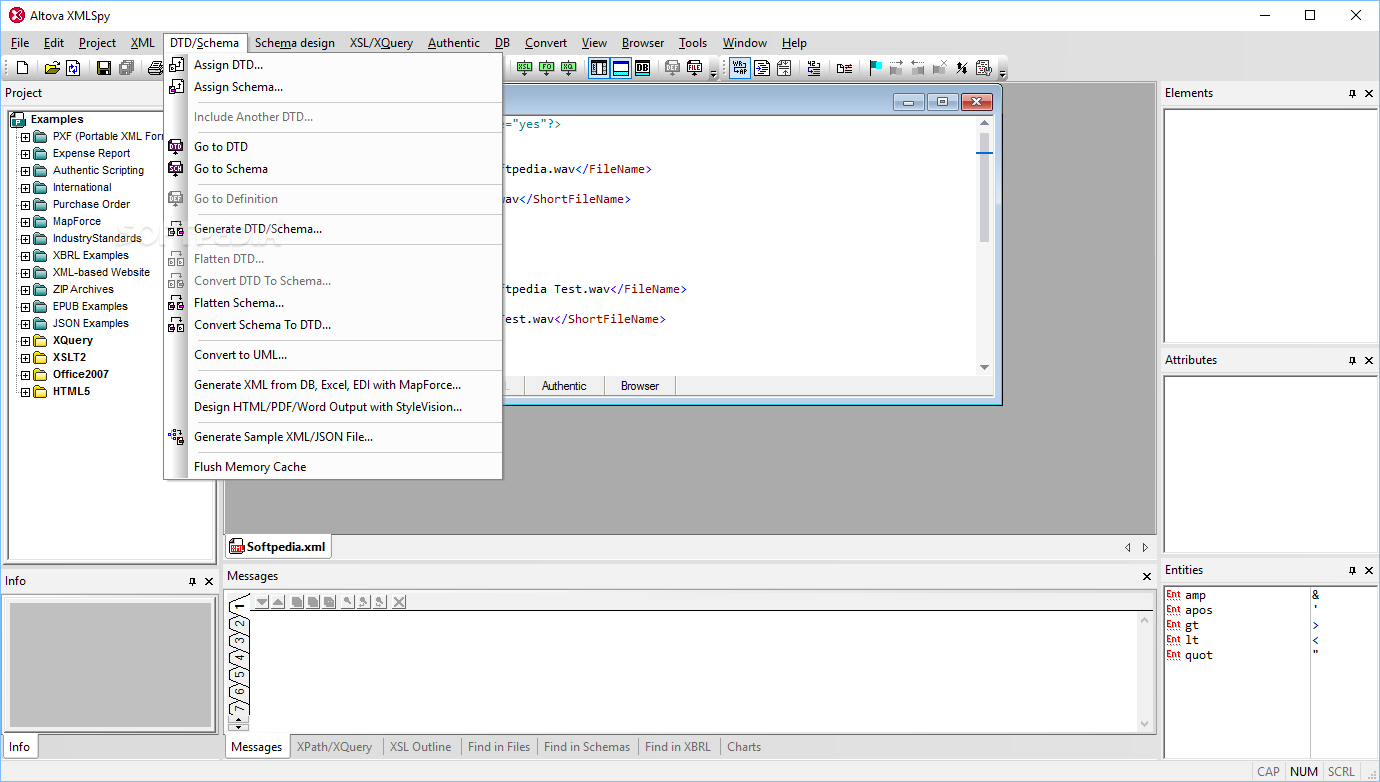Image resolution: width=1380 pixels, height=782 pixels.
Task: Switch to the Authentic view tab
Action: [x=564, y=386]
